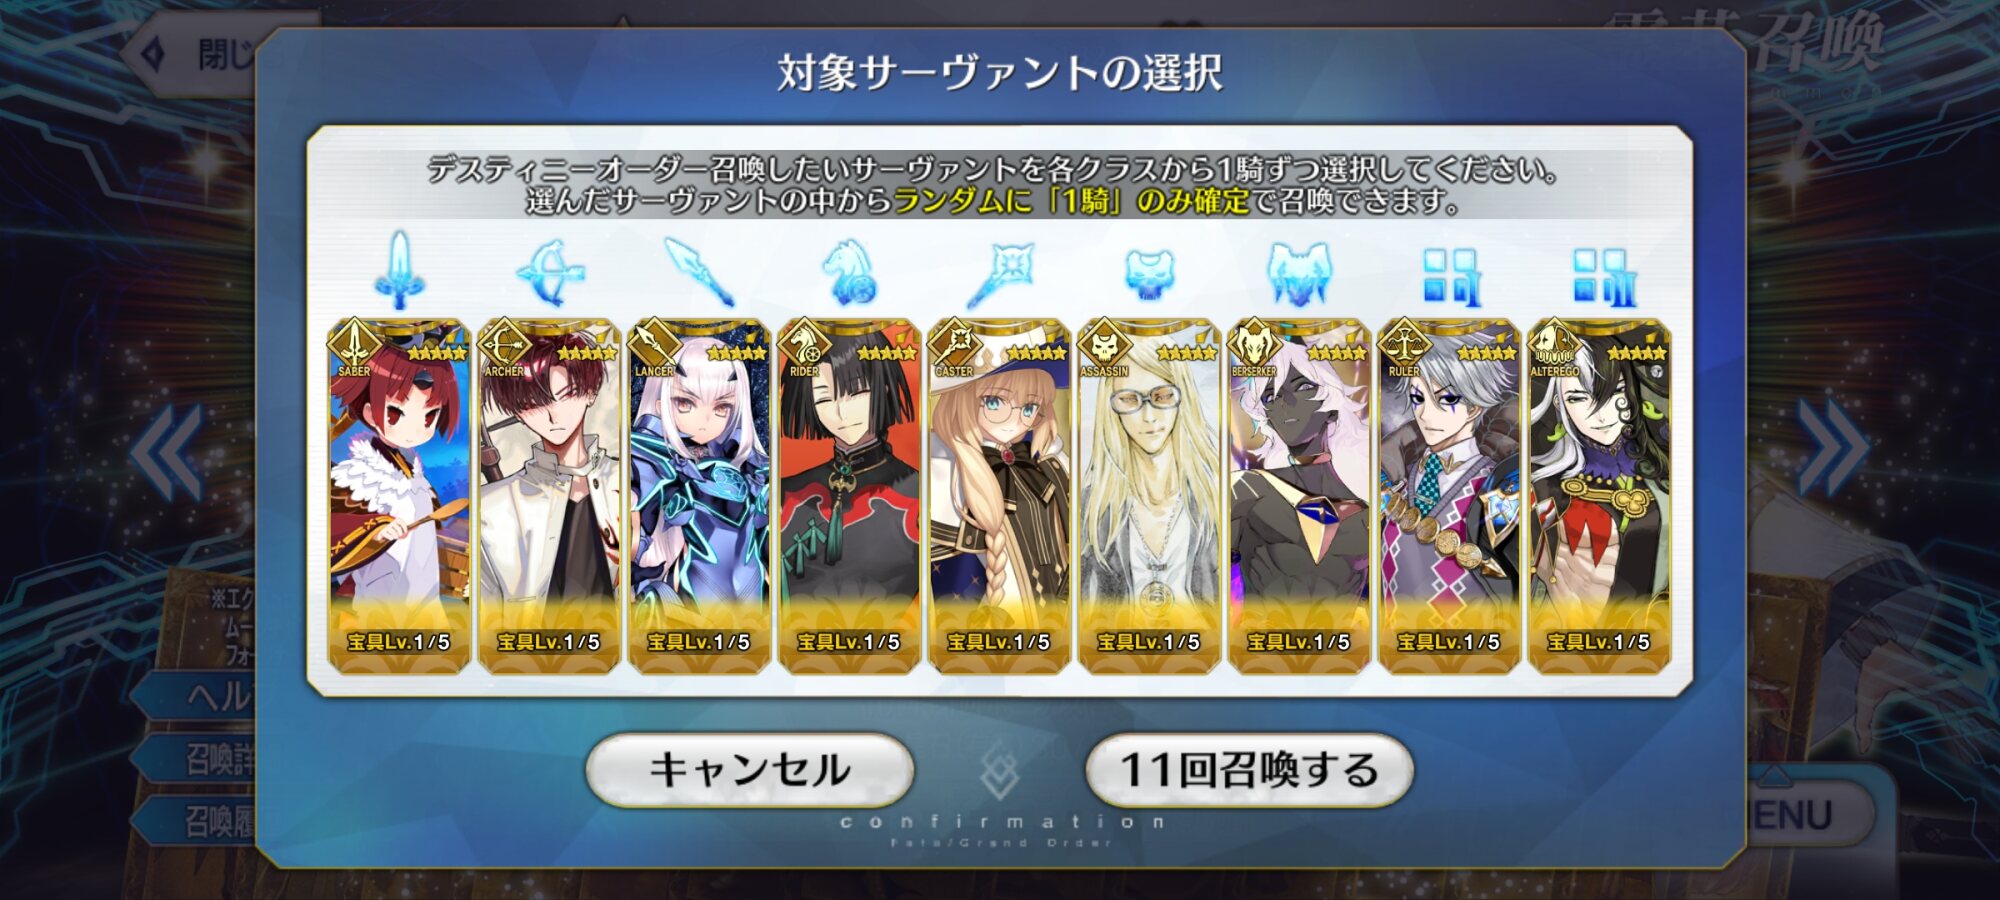This screenshot has height=900, width=2000.
Task: Go to the next page with right double-chevron
Action: click(1832, 447)
